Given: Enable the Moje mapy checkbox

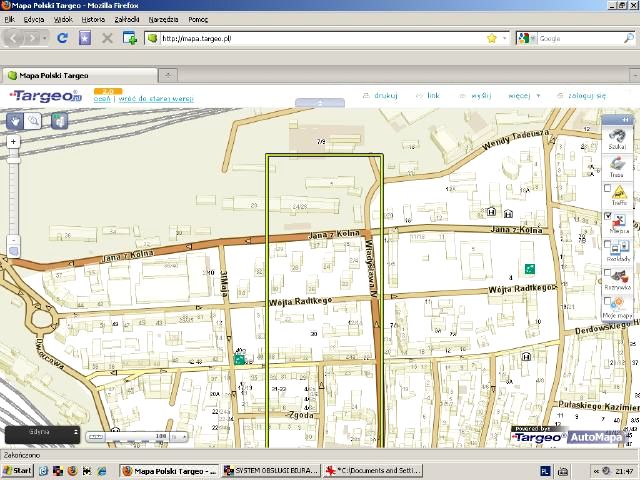Looking at the screenshot, I should click(607, 301).
